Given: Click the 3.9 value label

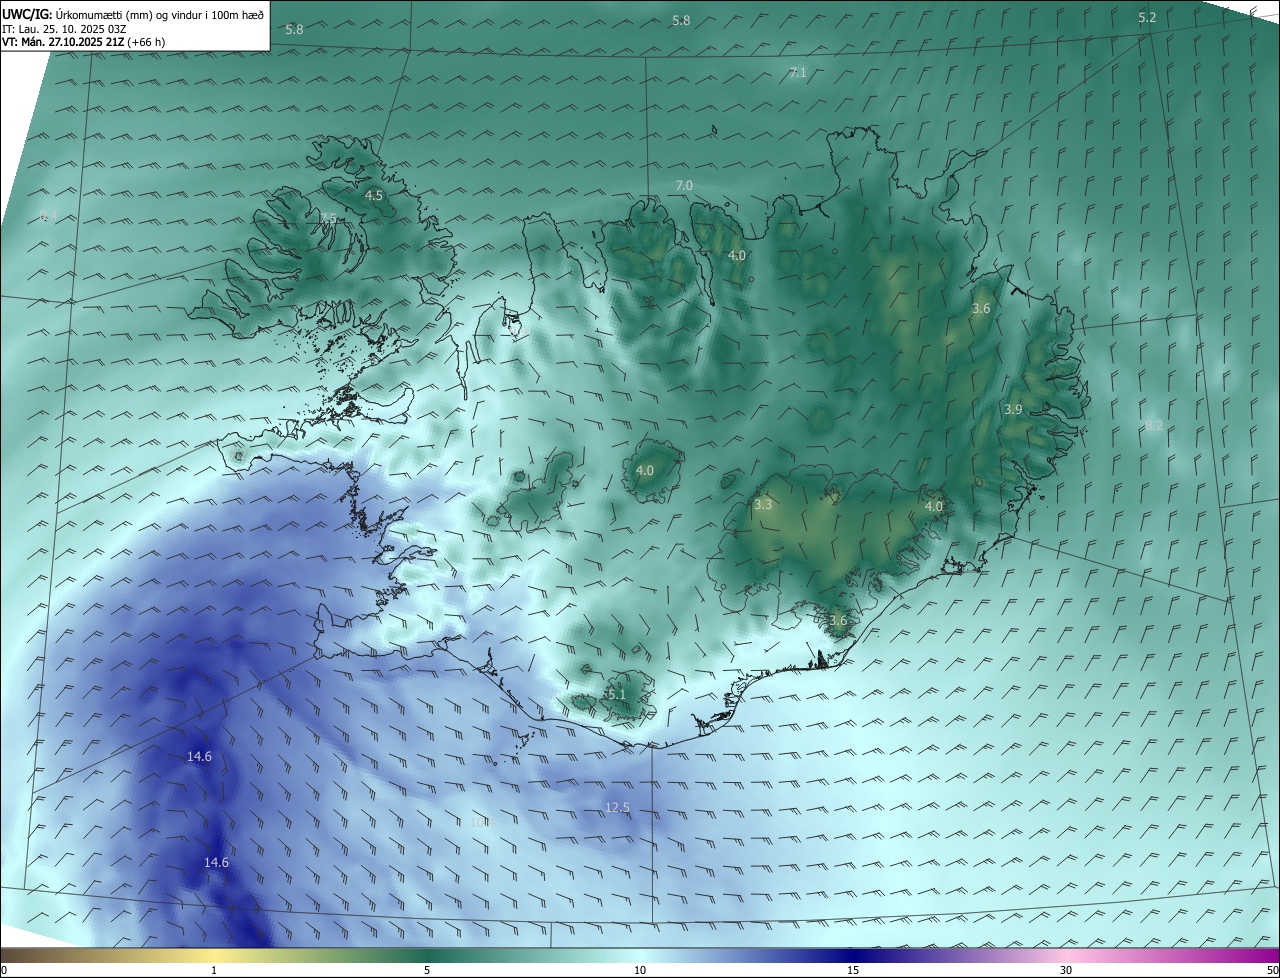Looking at the screenshot, I should point(1013,410).
